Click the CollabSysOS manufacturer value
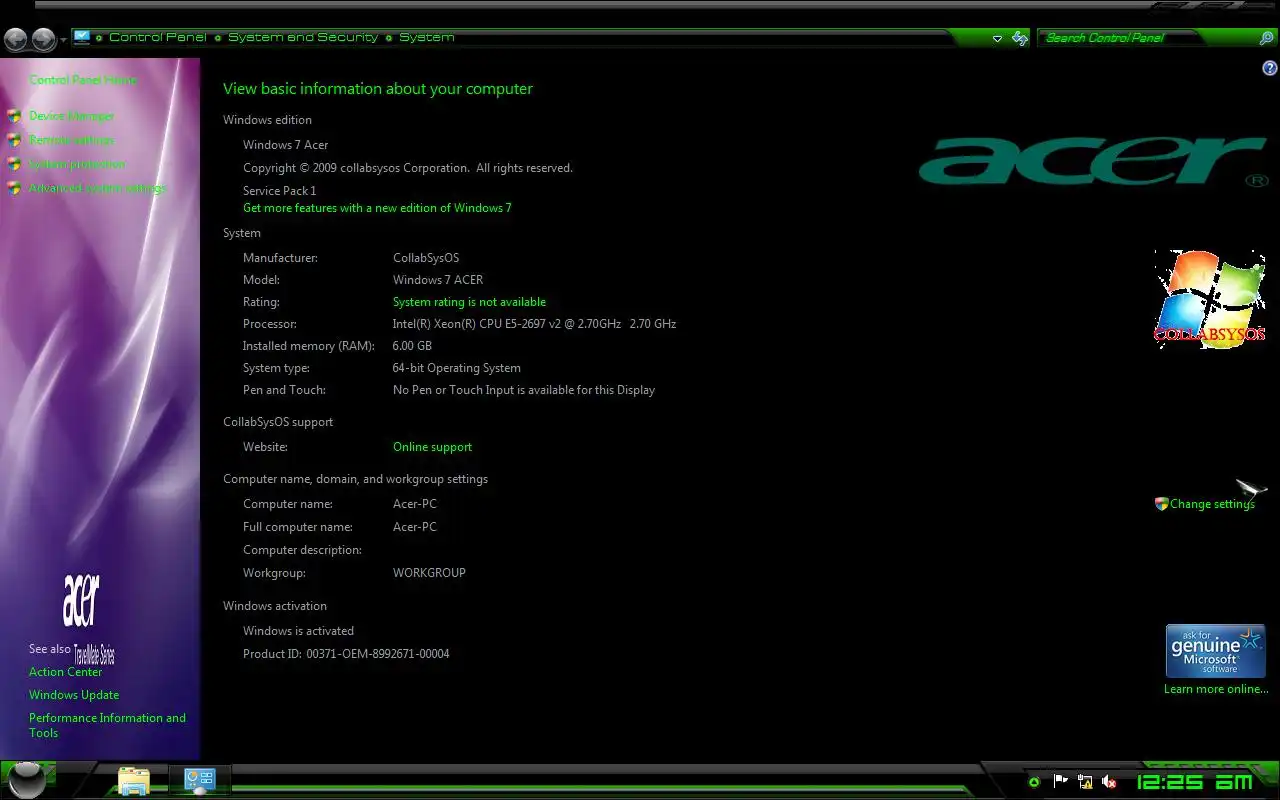Viewport: 1280px width, 800px height. pos(426,258)
